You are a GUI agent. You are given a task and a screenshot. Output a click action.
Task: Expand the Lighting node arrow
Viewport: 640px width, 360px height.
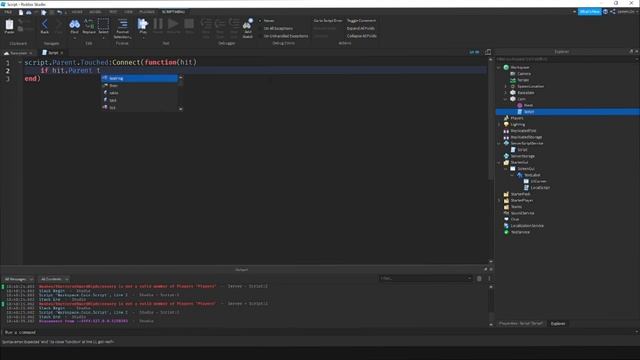[x=499, y=124]
